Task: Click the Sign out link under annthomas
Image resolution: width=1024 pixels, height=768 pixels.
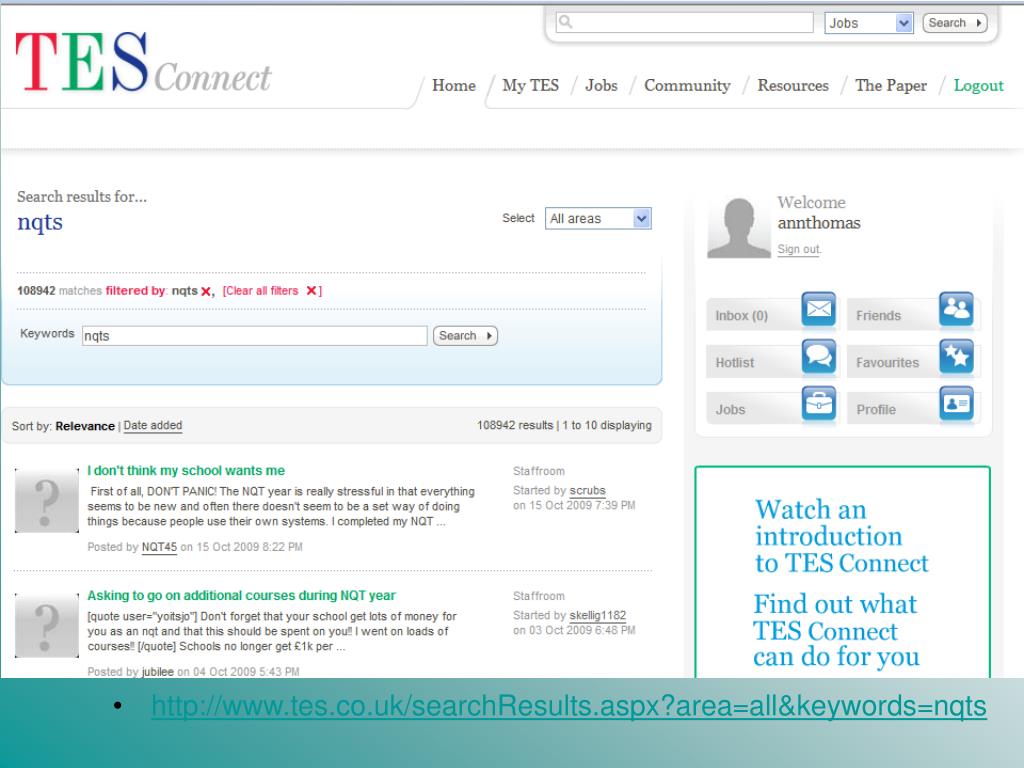Action: tap(799, 249)
